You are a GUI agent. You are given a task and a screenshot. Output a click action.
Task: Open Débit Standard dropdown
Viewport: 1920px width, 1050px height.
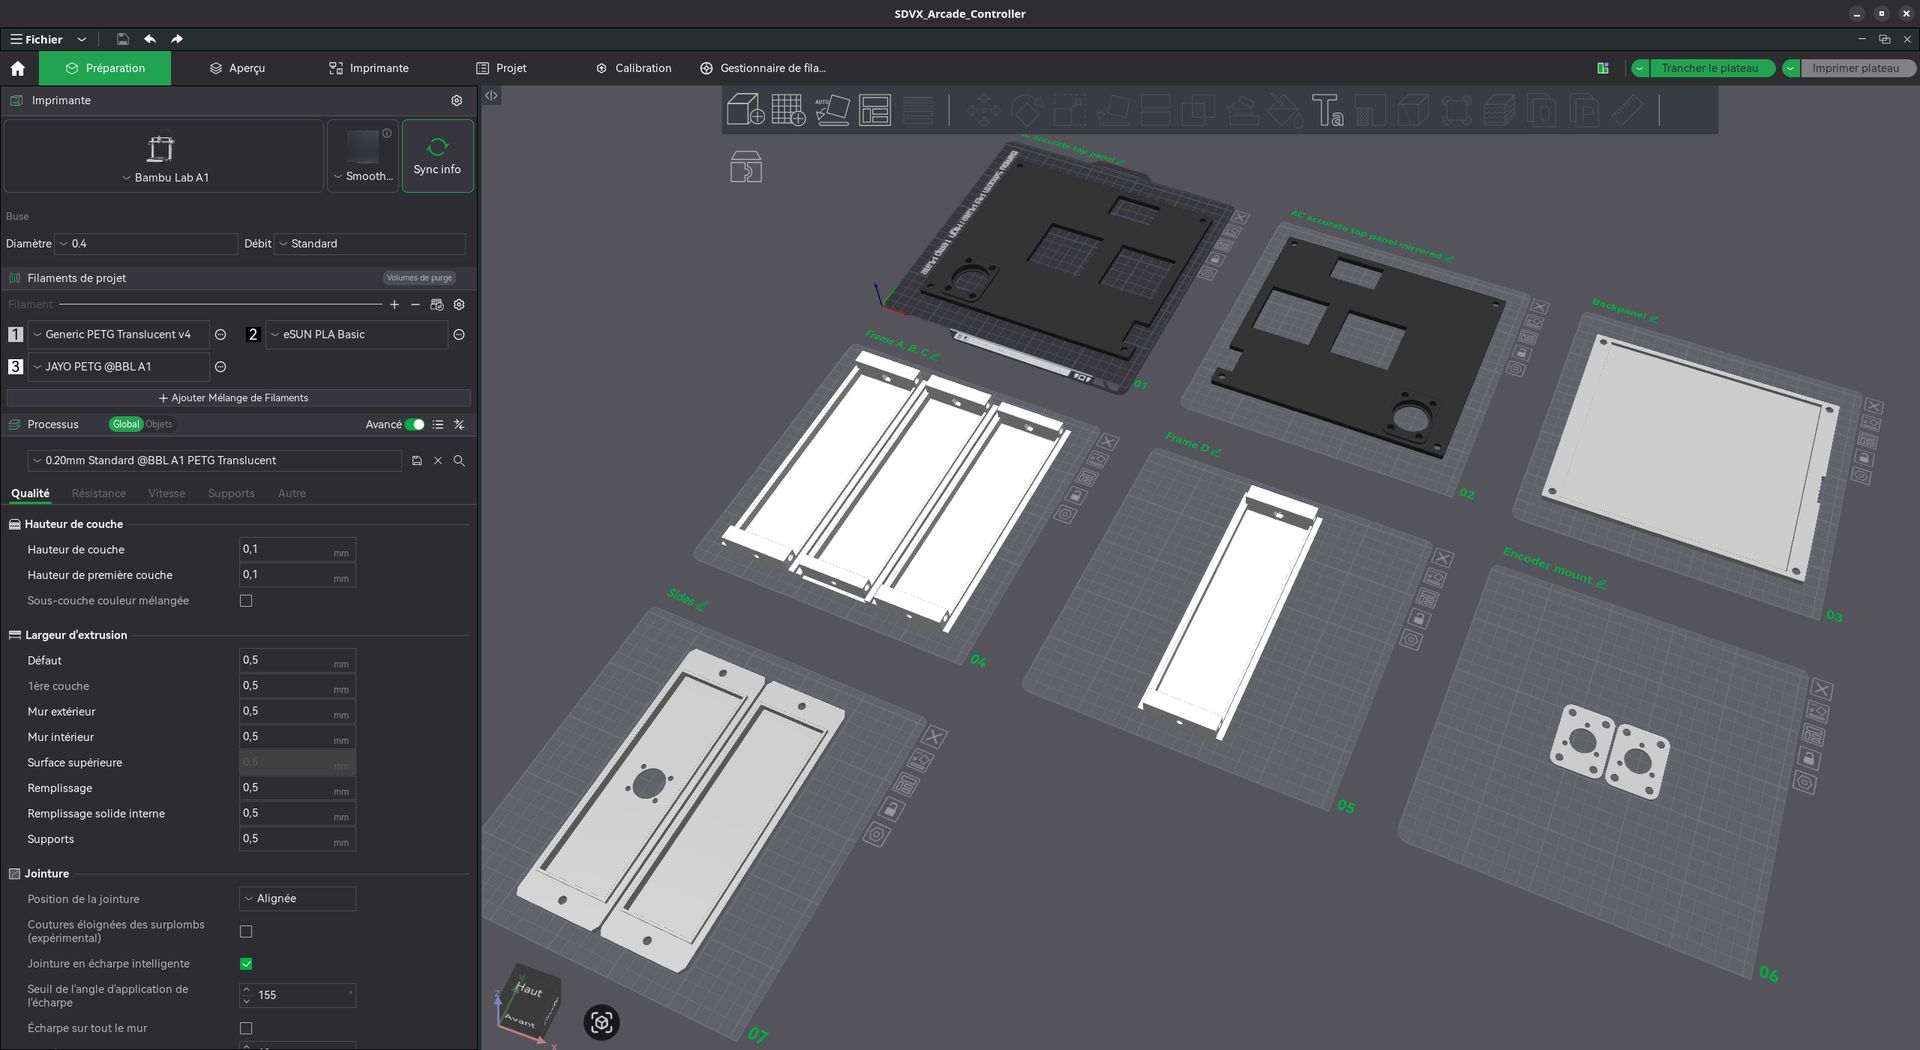pos(370,244)
